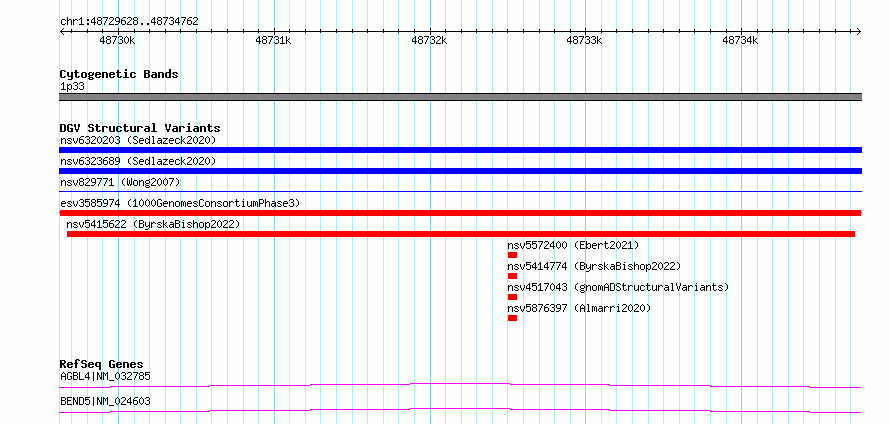Click the DGV Structural Variants track title
Viewport: 890px width, 424px height.
coord(140,128)
